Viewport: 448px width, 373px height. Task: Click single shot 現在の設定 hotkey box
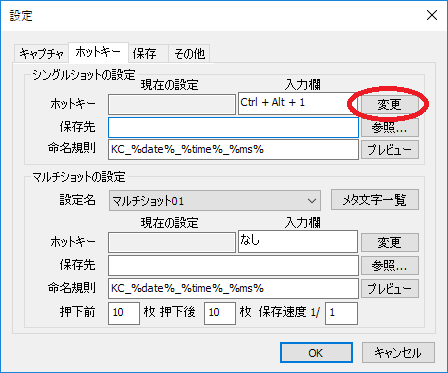[x=172, y=105]
